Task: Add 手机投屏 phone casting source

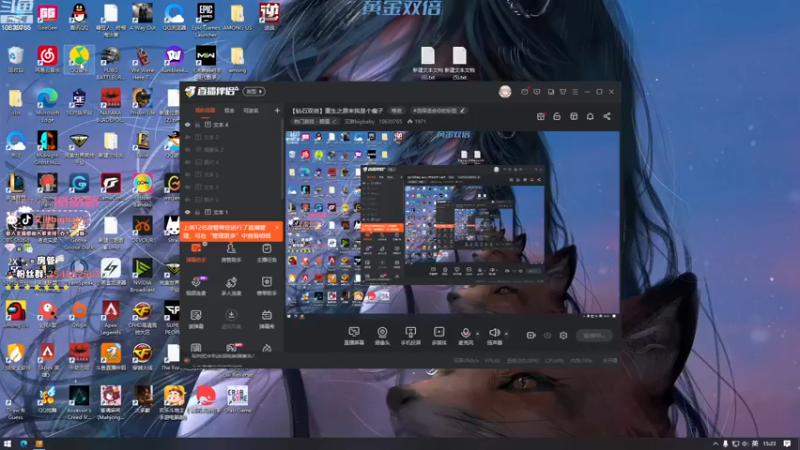Action: point(410,336)
